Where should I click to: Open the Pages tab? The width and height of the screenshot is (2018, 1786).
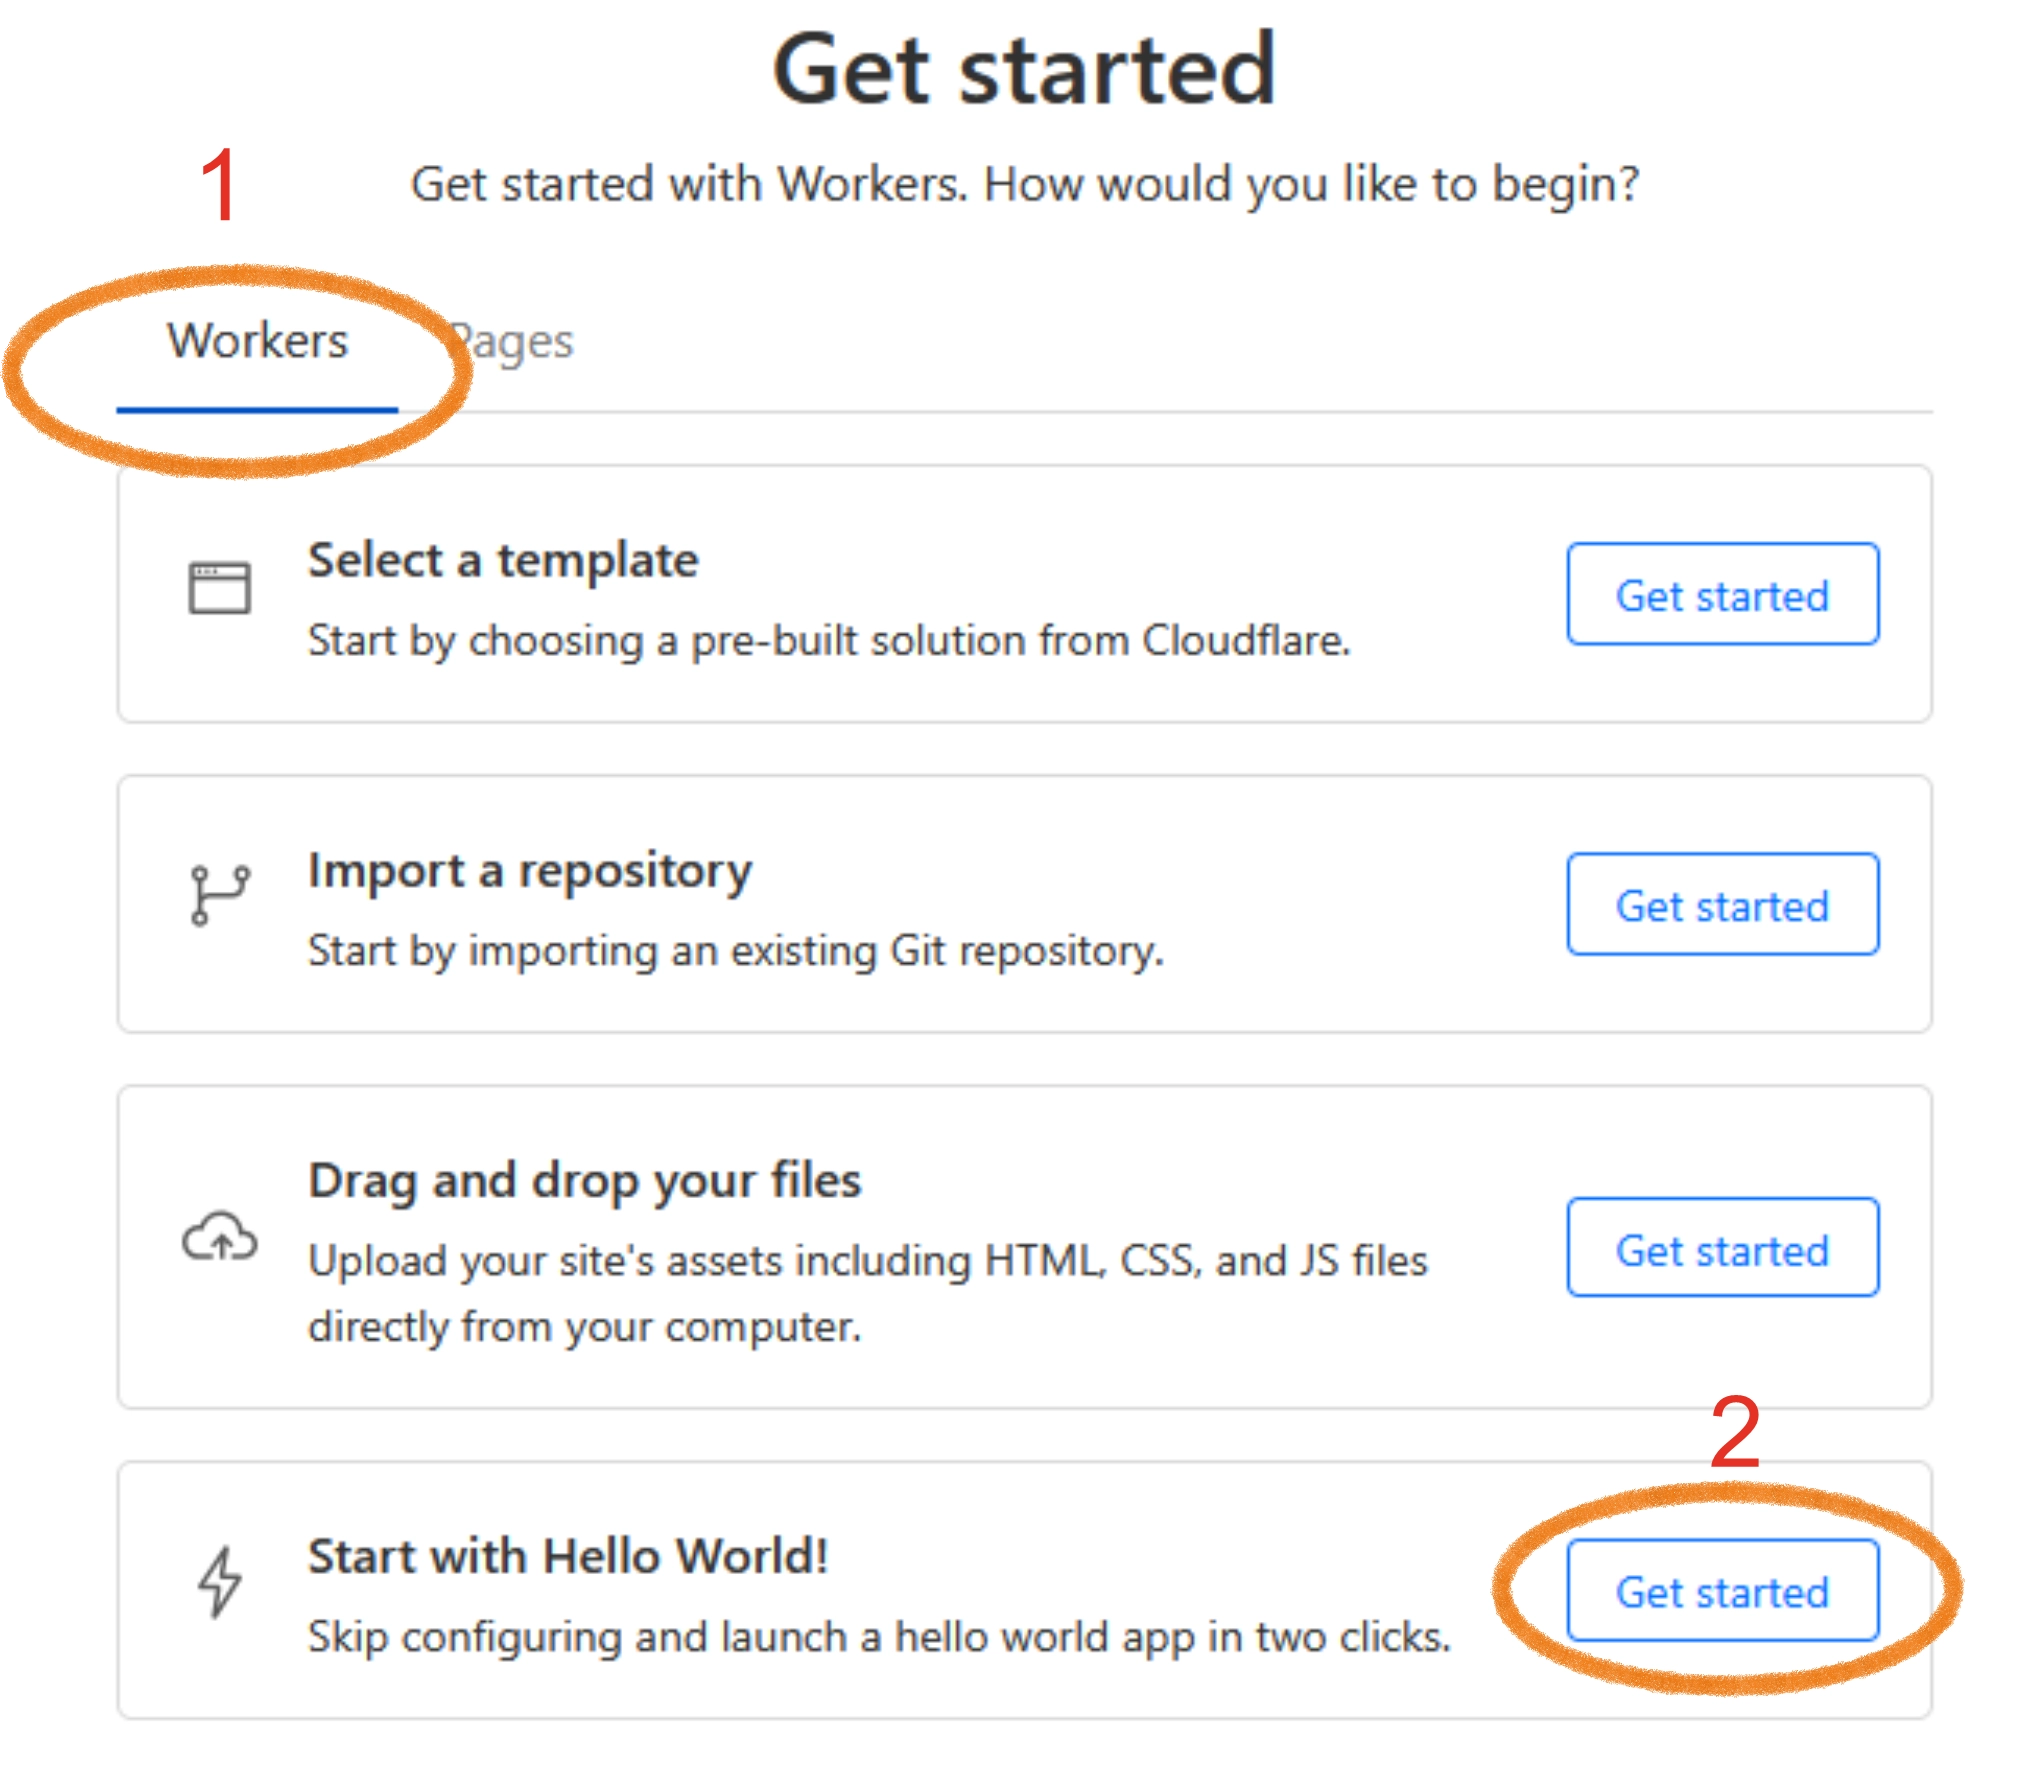[x=513, y=342]
